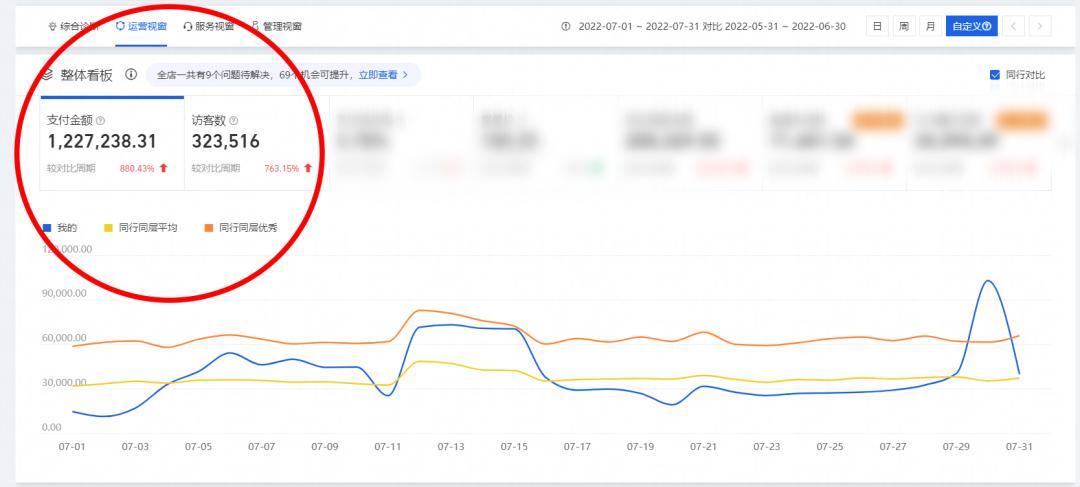Open the 综合诊断 tab
Image resolution: width=1080 pixels, height=487 pixels.
point(74,26)
